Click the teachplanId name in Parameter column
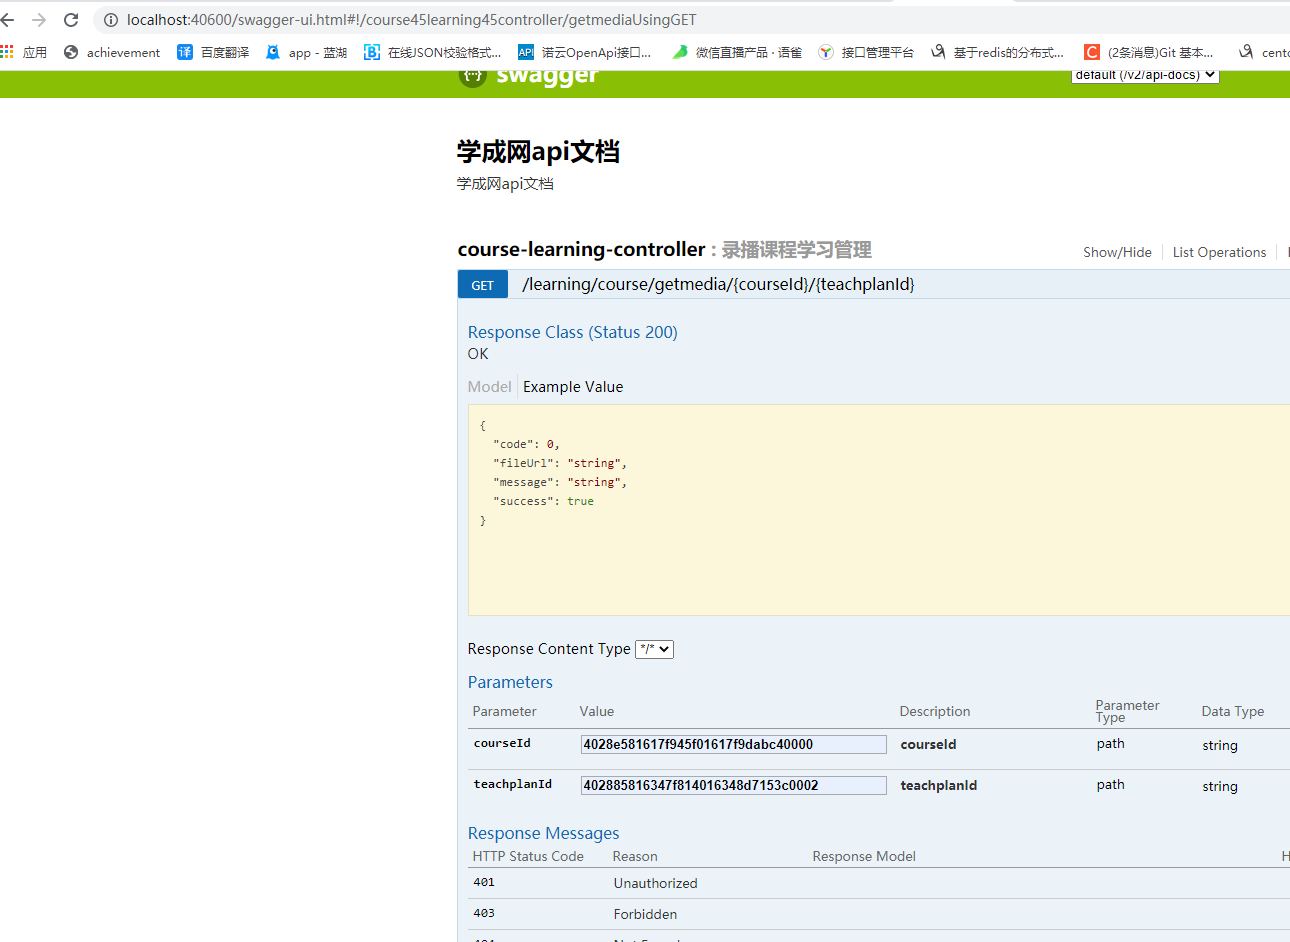1290x942 pixels. click(x=513, y=784)
